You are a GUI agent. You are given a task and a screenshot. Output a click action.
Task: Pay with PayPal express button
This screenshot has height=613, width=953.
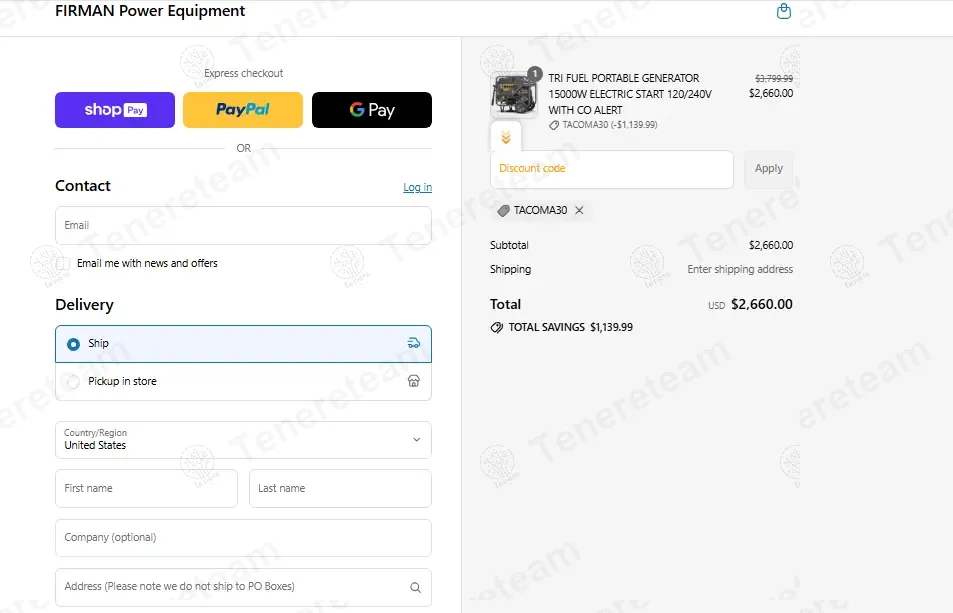(243, 110)
